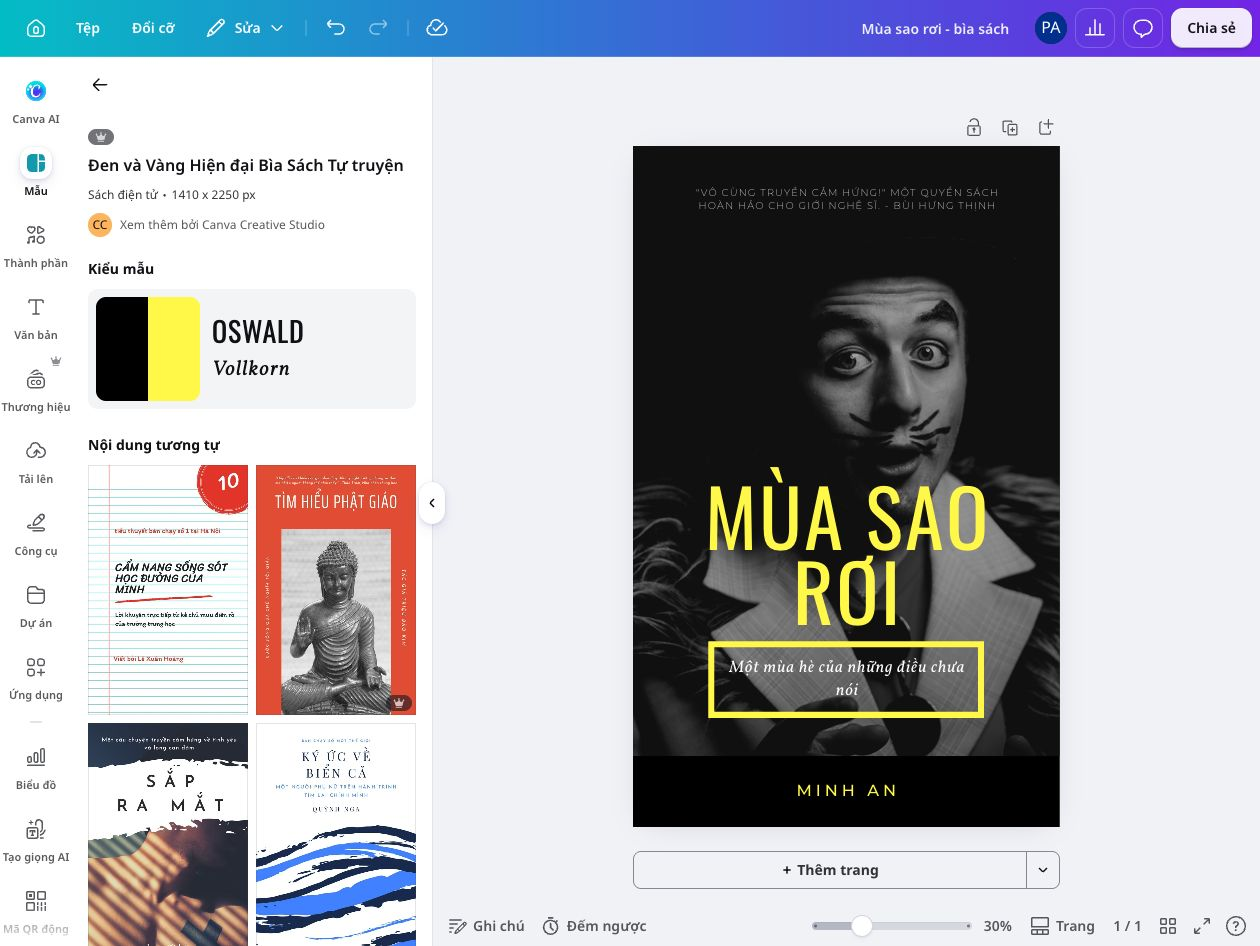Open the Văn bản text tab

(36, 317)
